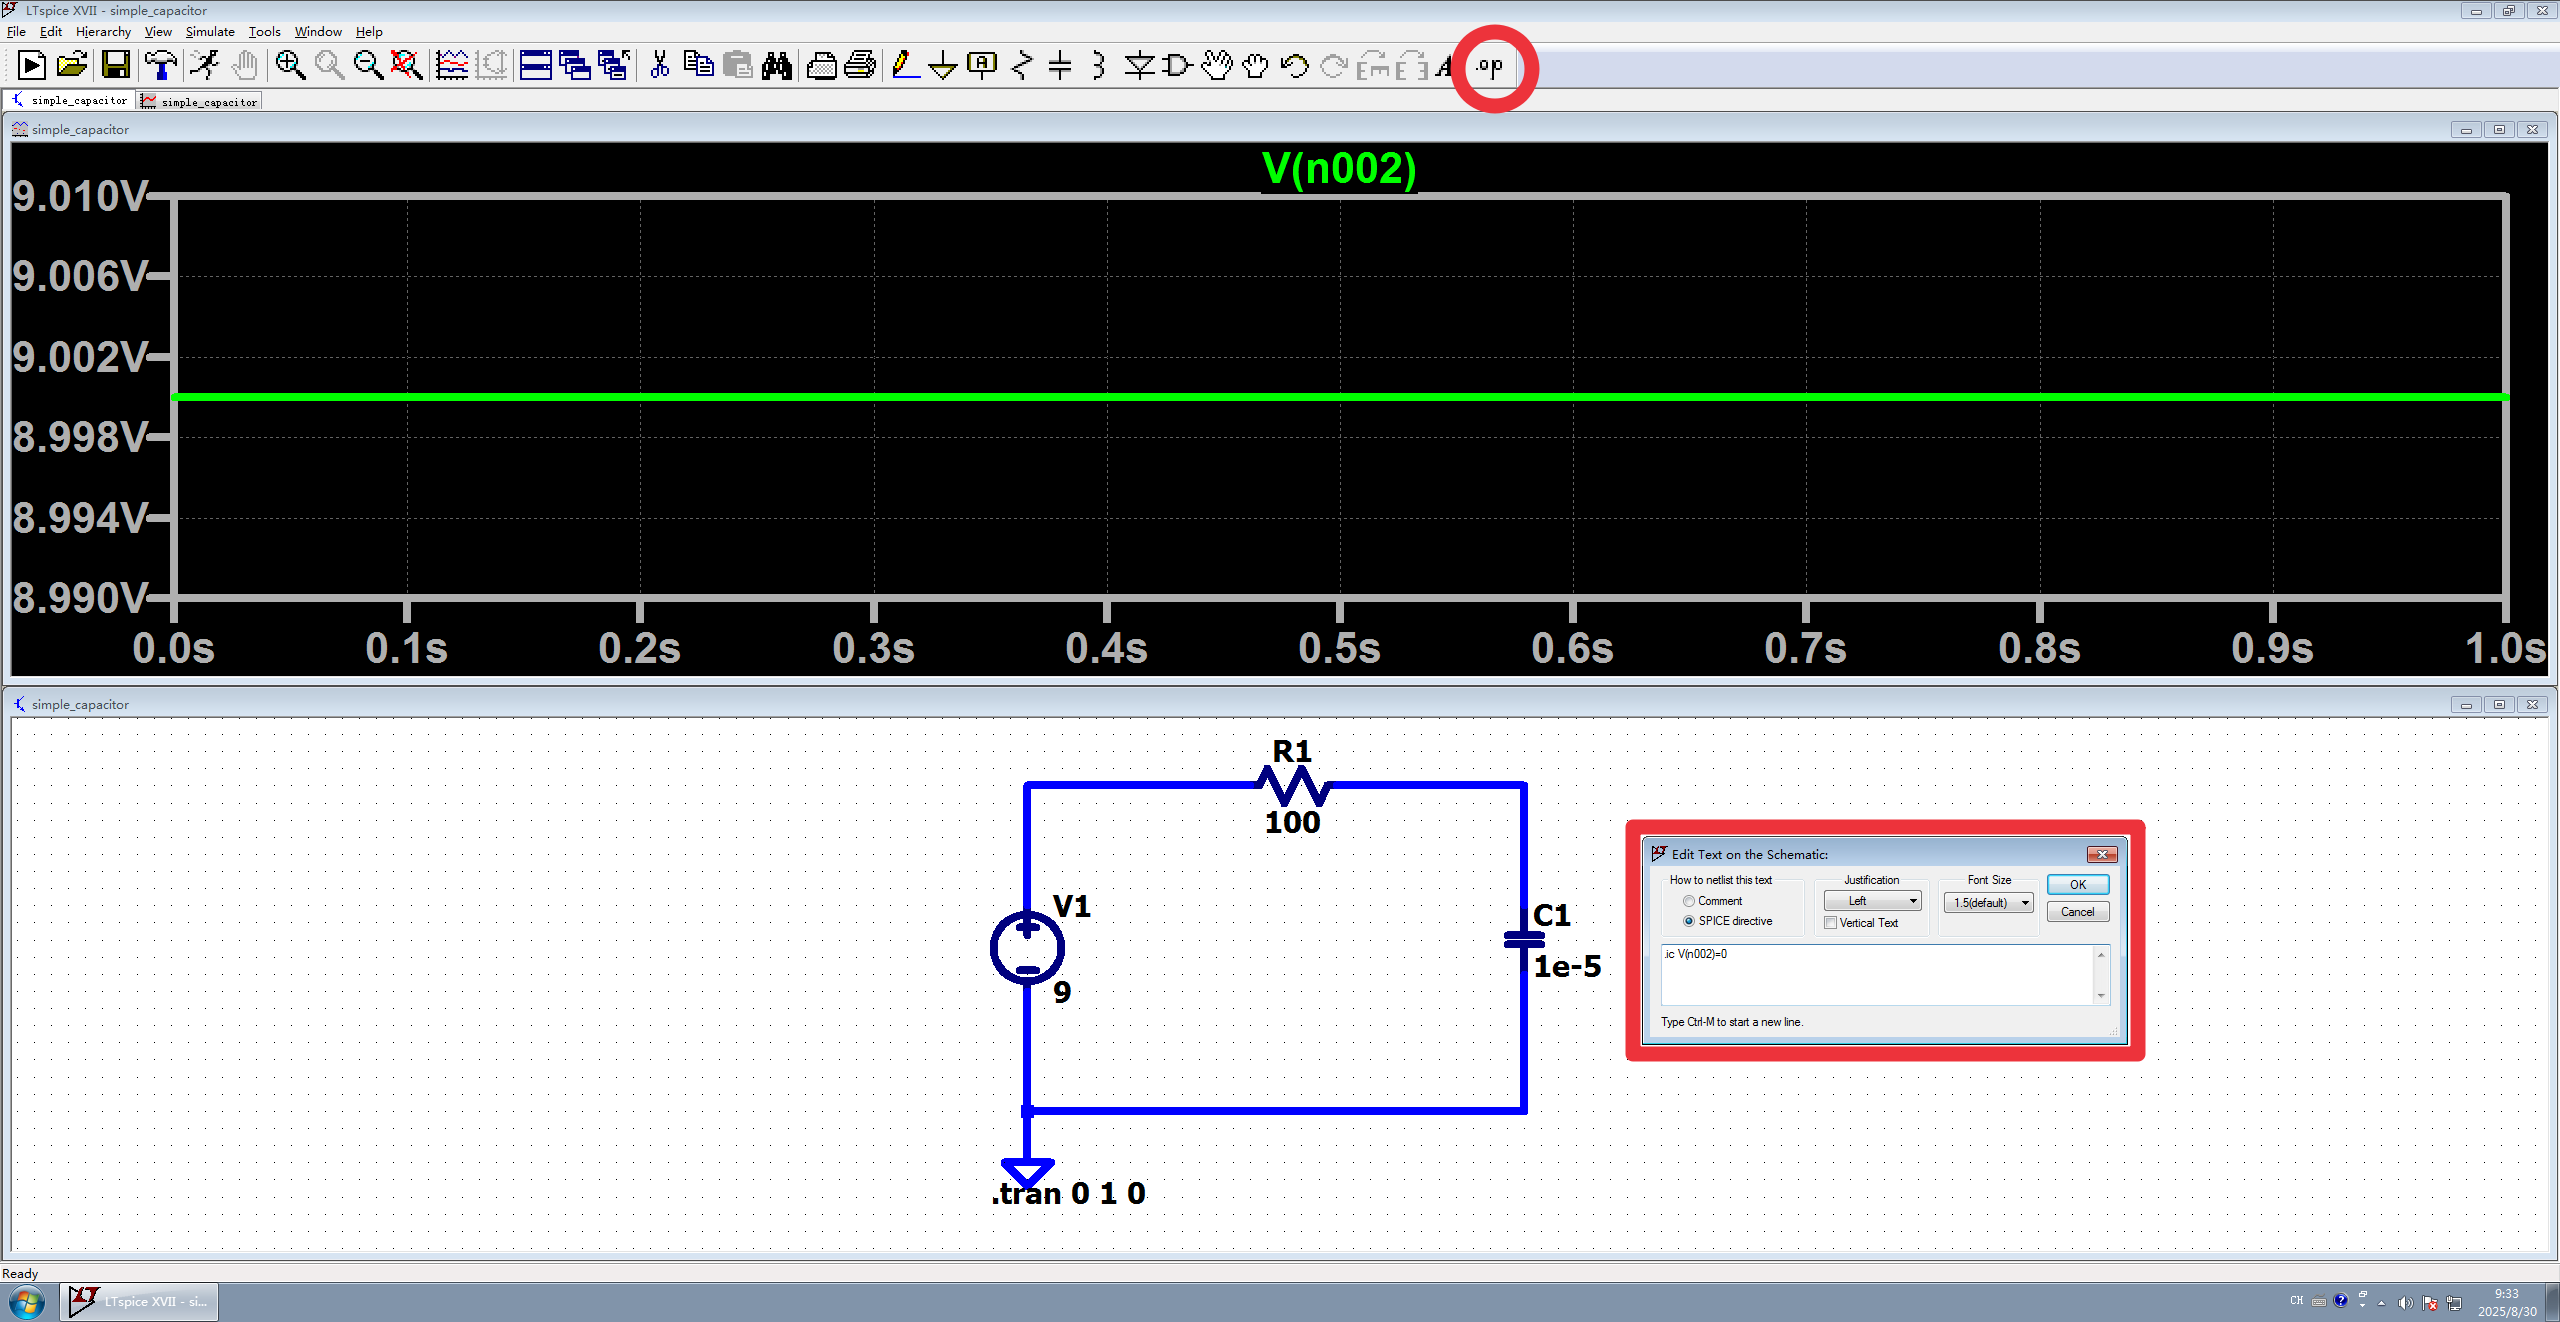Image resolution: width=2560 pixels, height=1322 pixels.
Task: Click the LTspice XVII taskbar button
Action: pyautogui.click(x=139, y=1301)
